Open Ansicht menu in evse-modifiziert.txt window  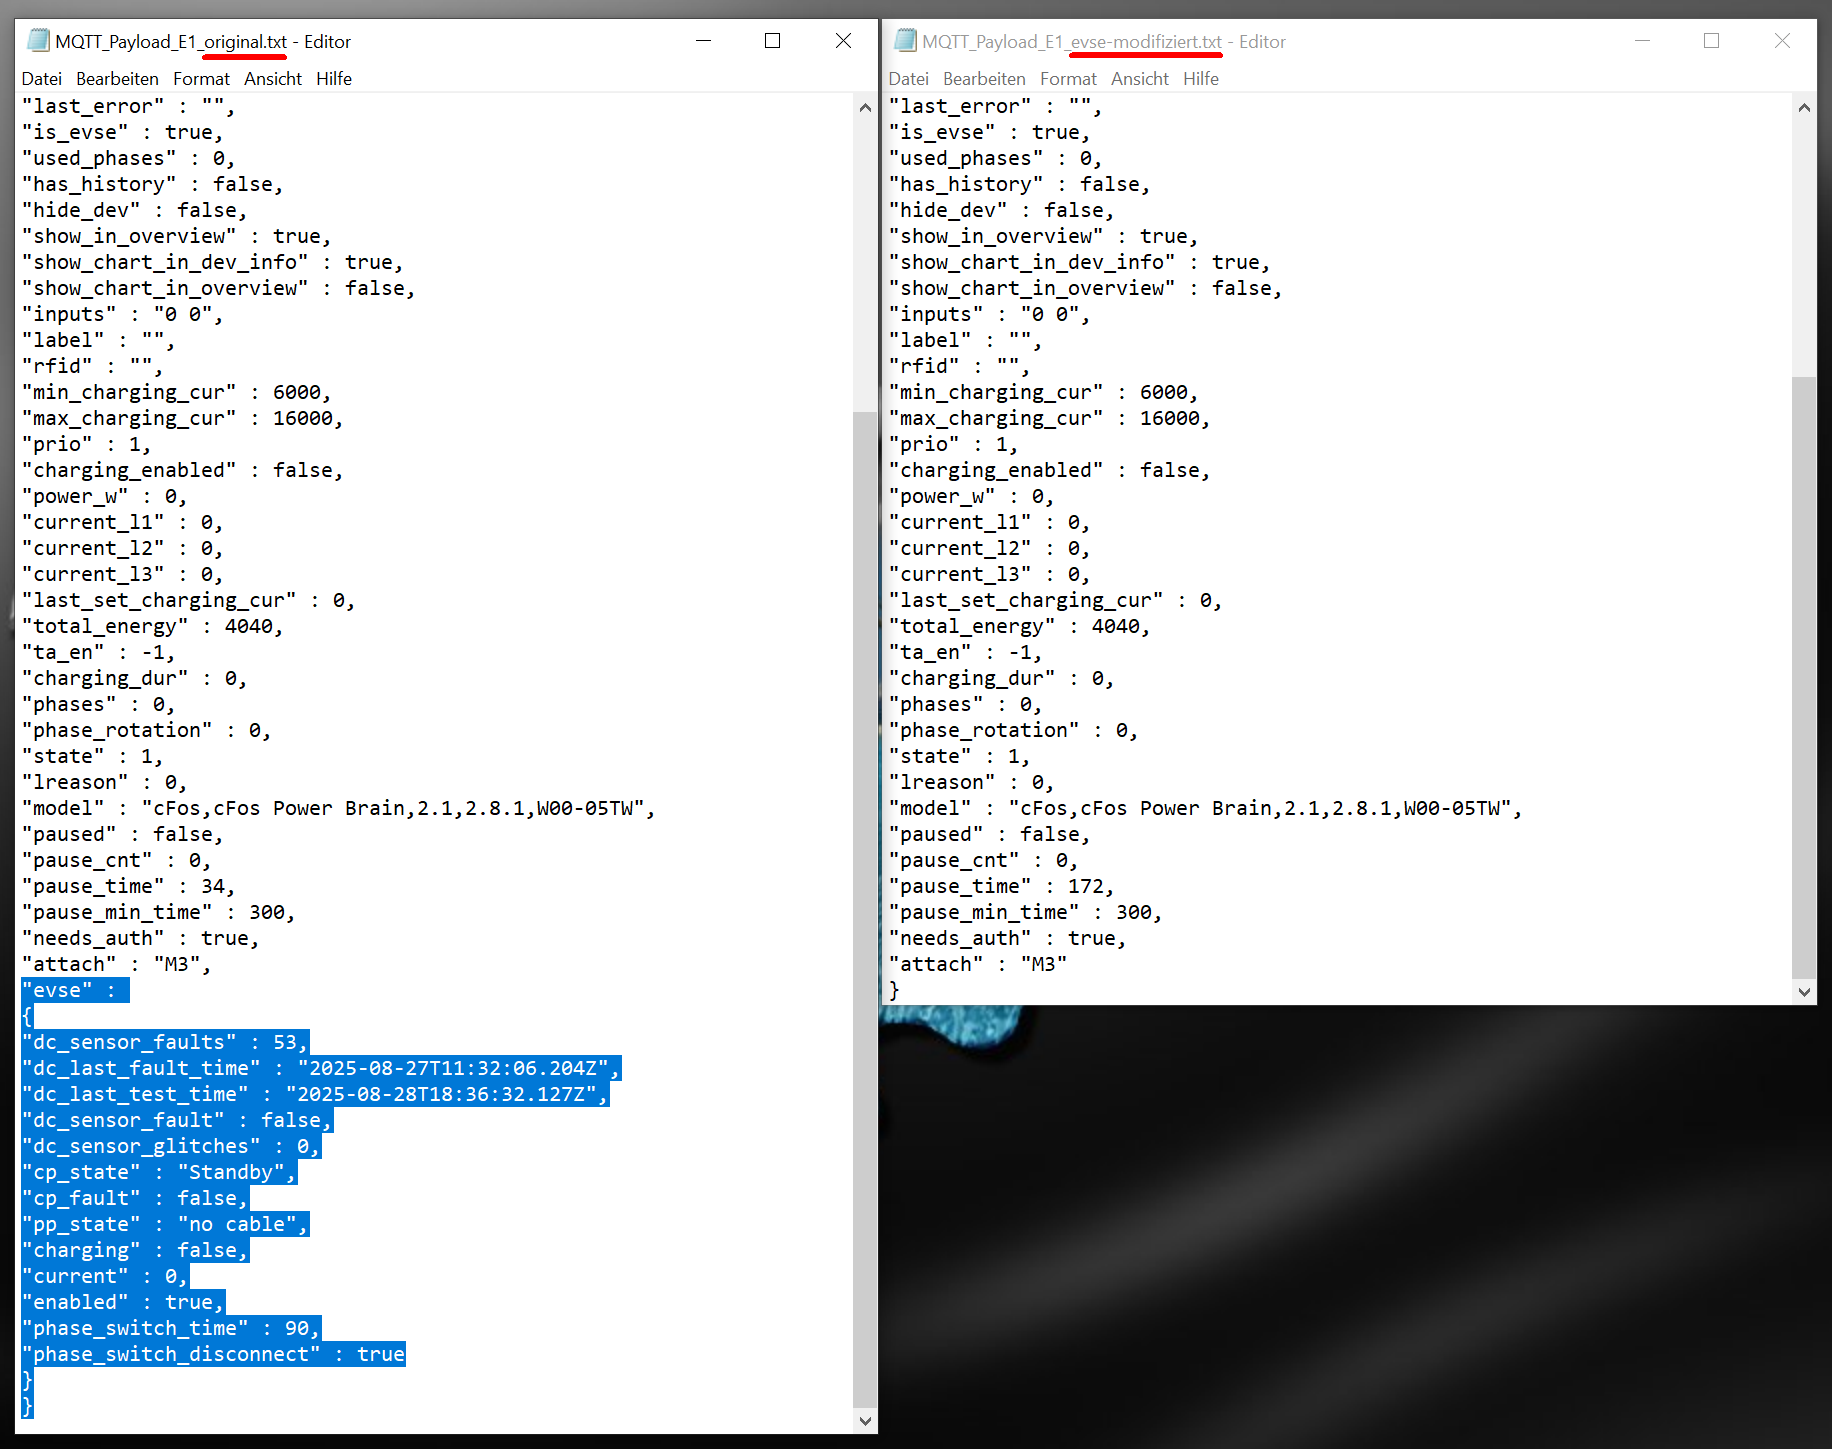[1139, 79]
